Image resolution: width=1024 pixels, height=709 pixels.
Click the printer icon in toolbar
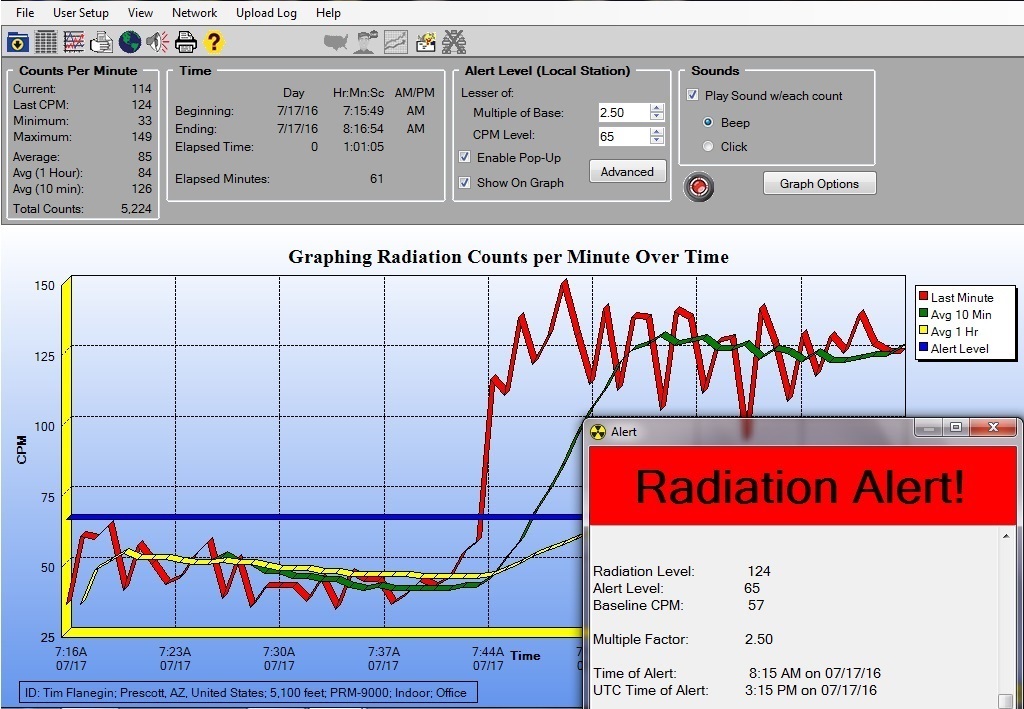click(x=185, y=42)
